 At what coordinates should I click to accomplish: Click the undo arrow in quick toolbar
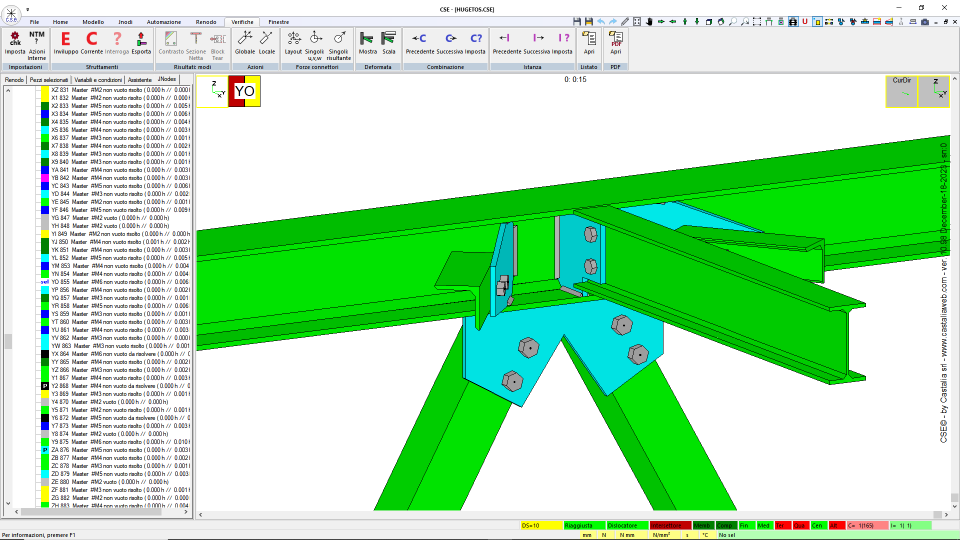601,21
